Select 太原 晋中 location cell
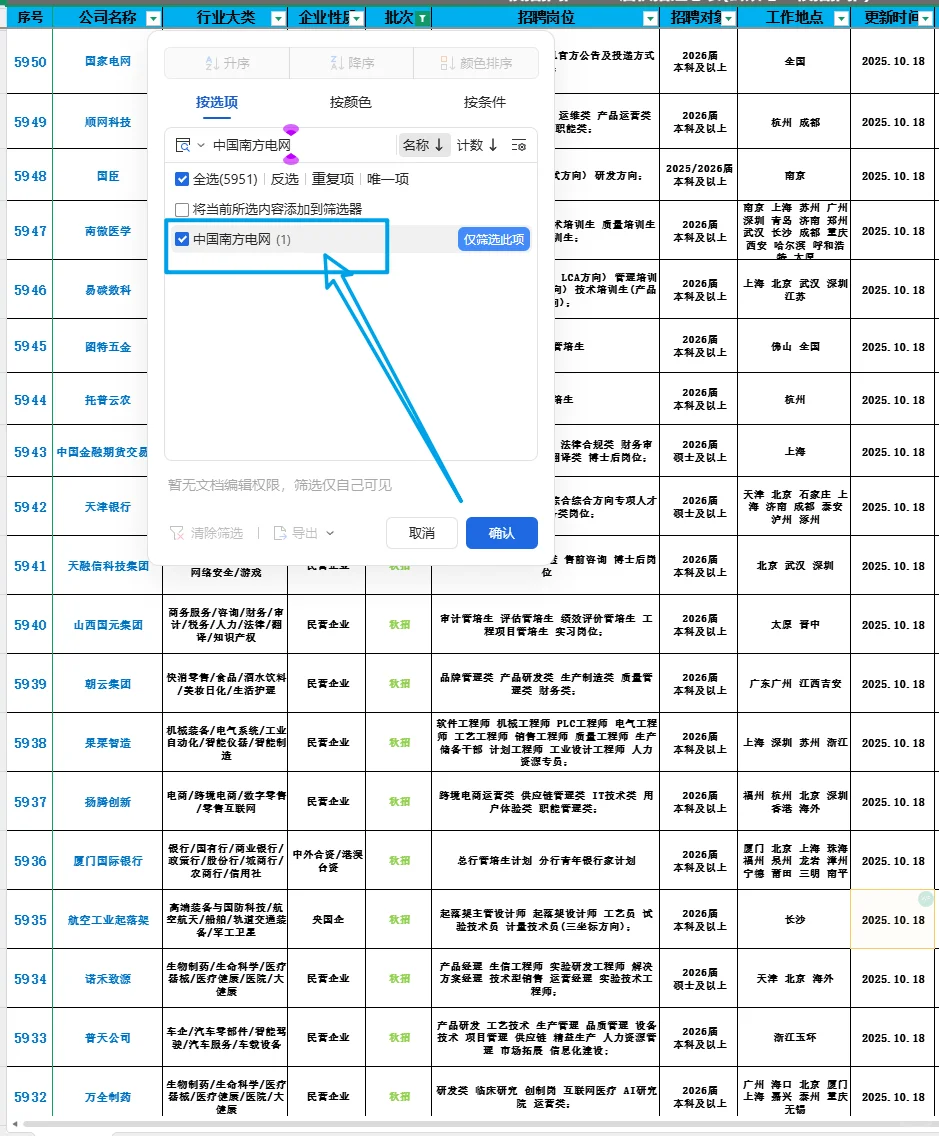939x1136 pixels. click(x=794, y=625)
